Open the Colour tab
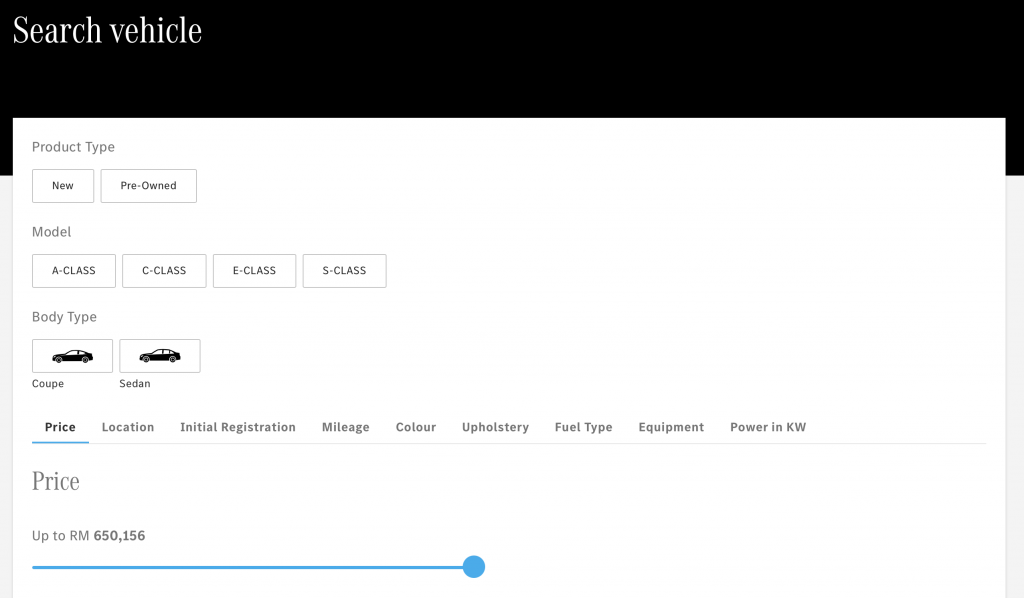Image resolution: width=1024 pixels, height=598 pixels. [415, 427]
